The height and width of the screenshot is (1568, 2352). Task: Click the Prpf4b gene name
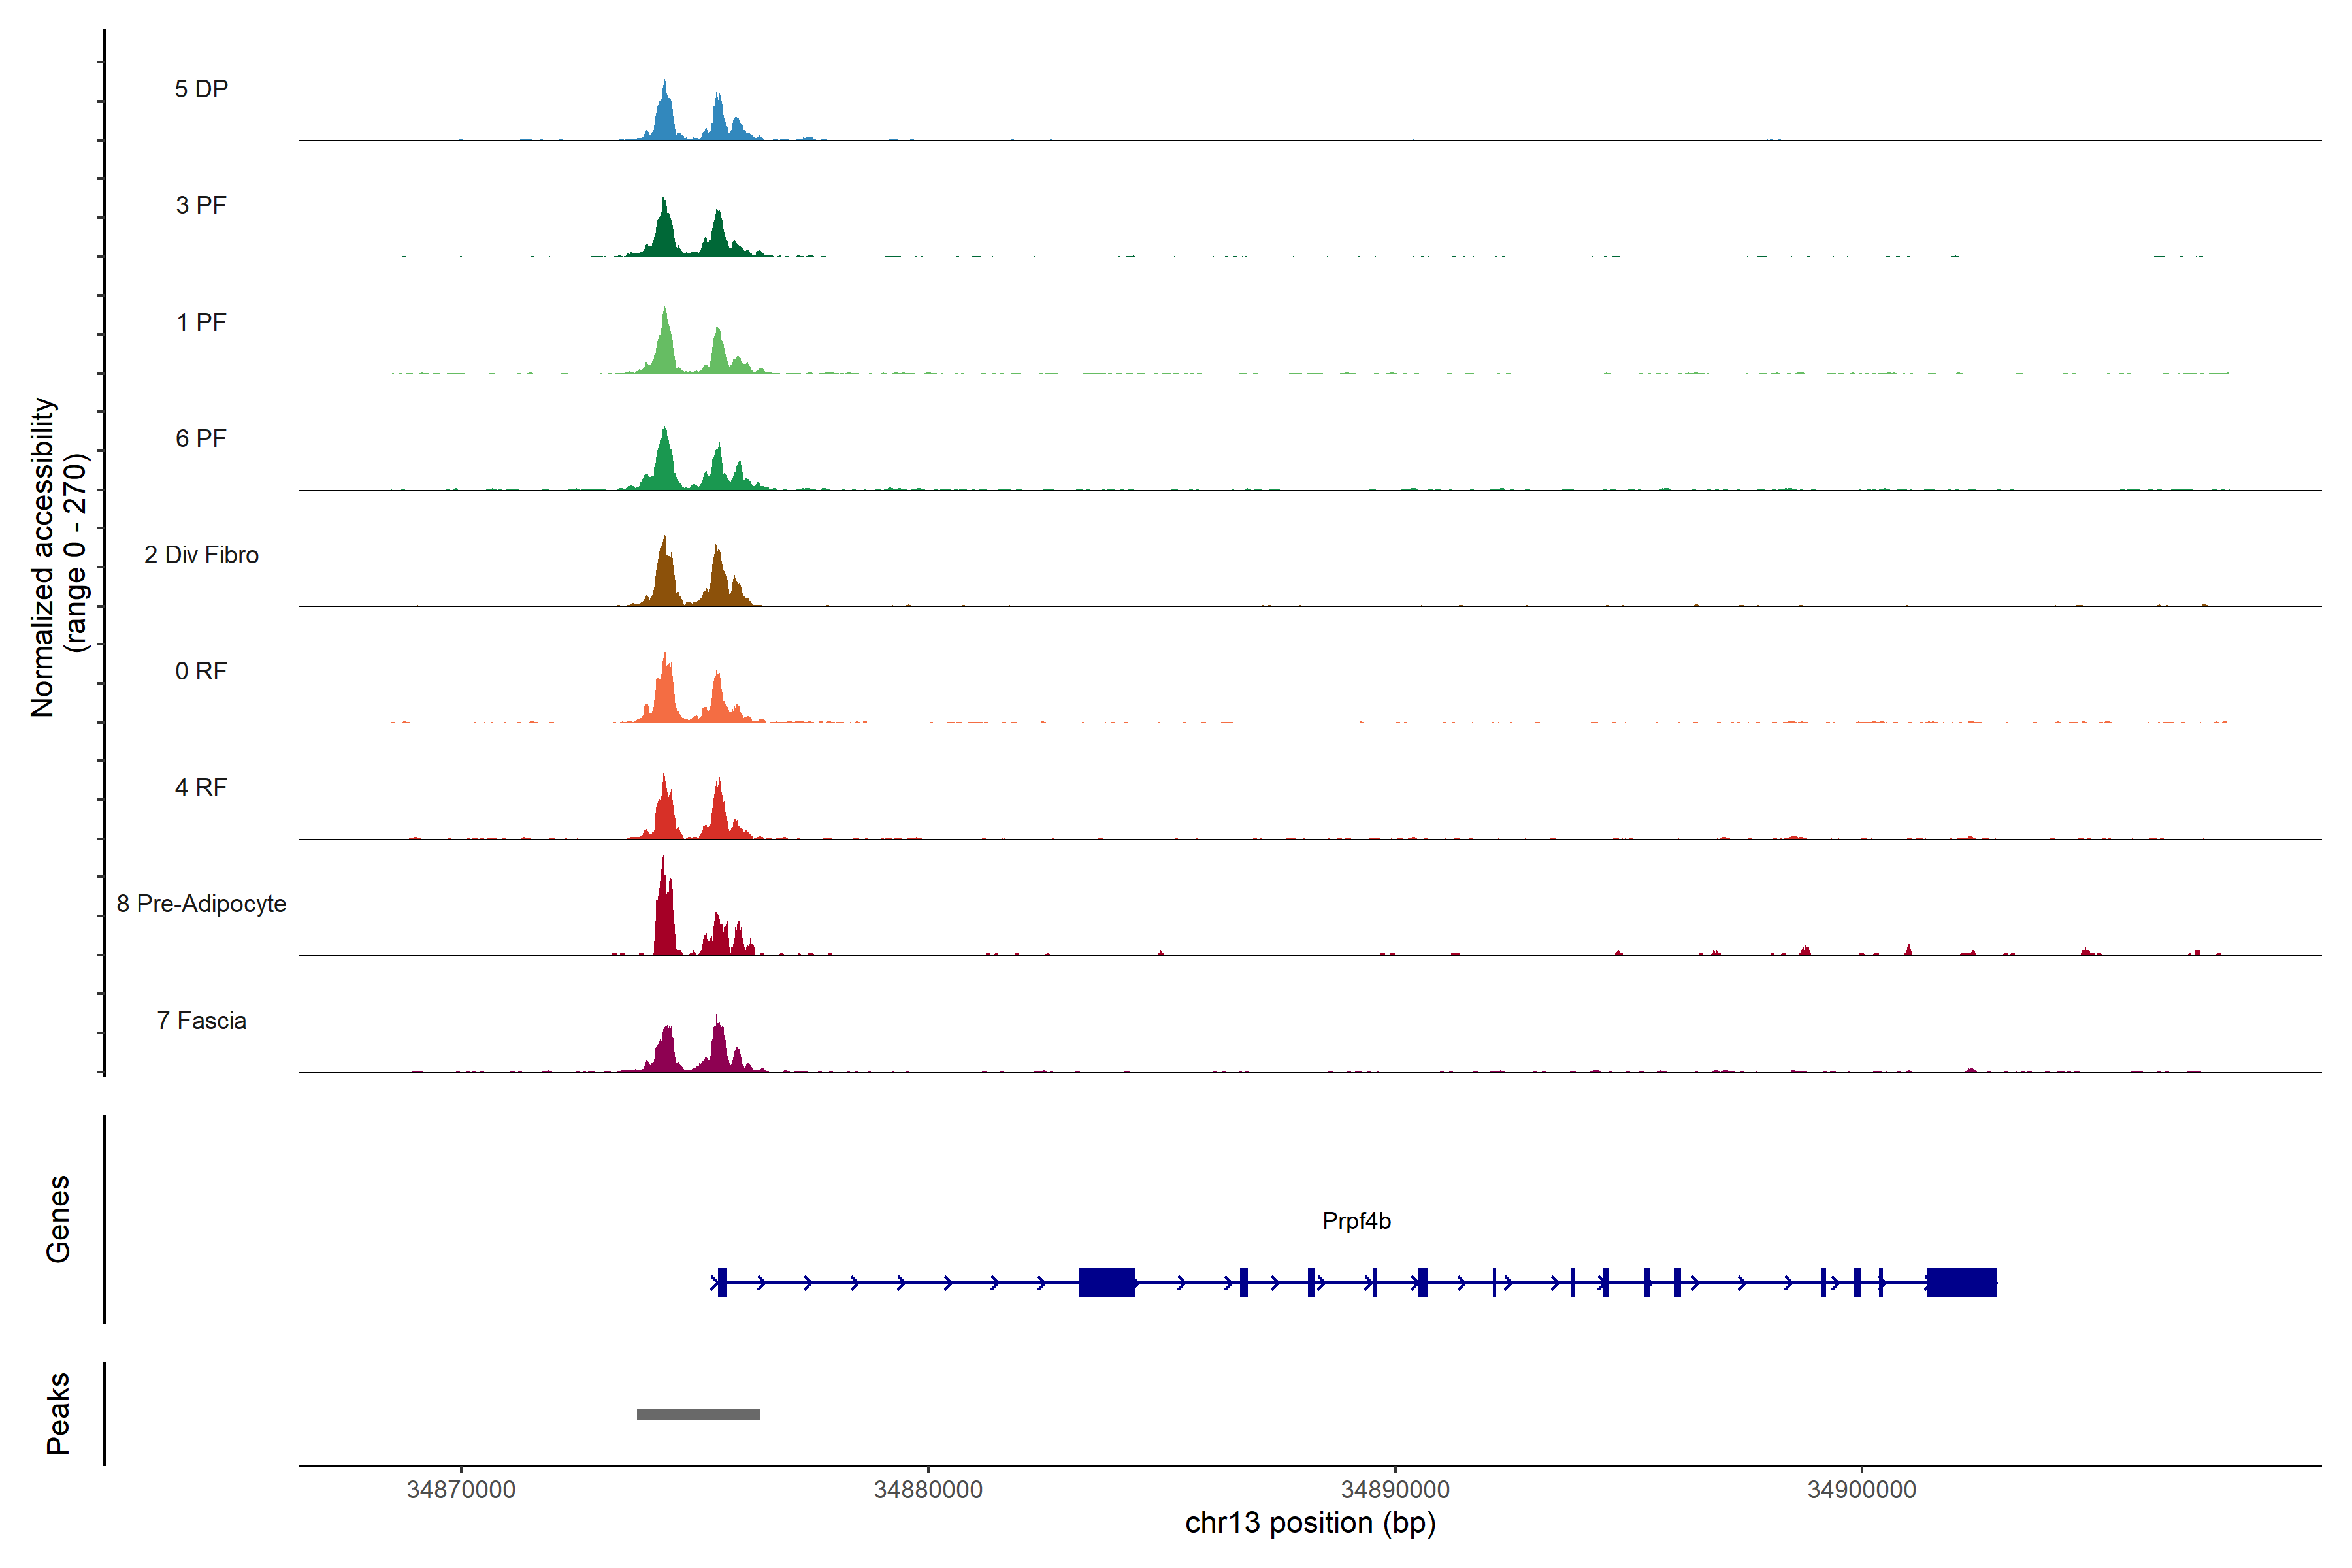point(1356,1221)
